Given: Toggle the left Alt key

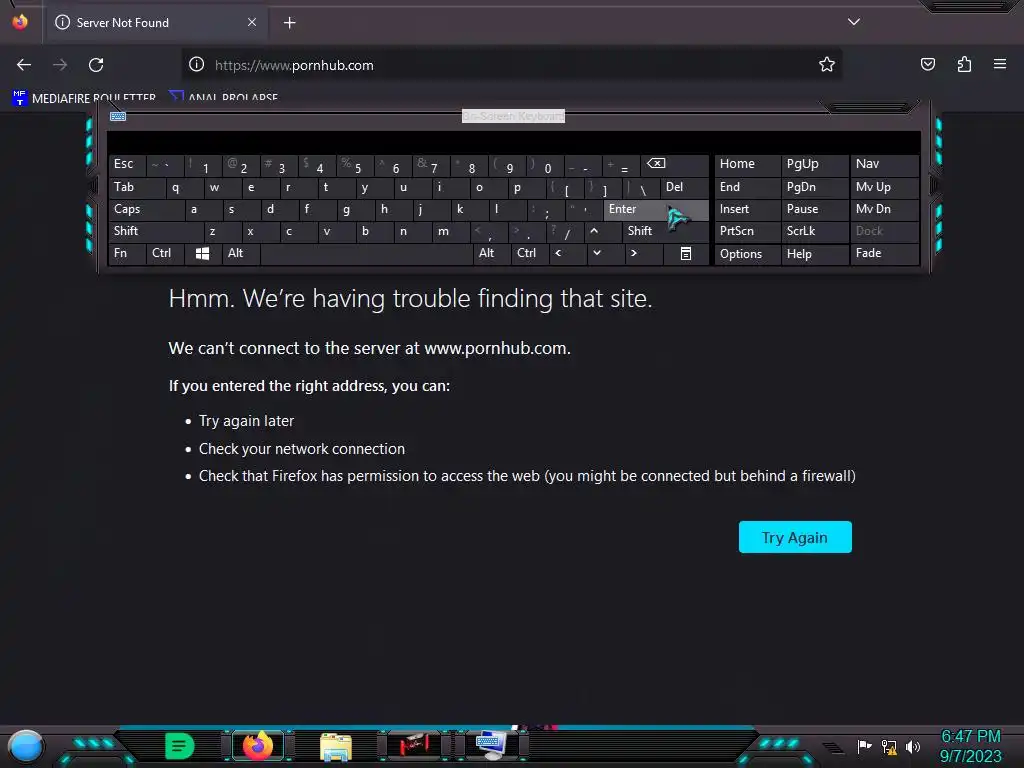Looking at the screenshot, I should [241, 253].
